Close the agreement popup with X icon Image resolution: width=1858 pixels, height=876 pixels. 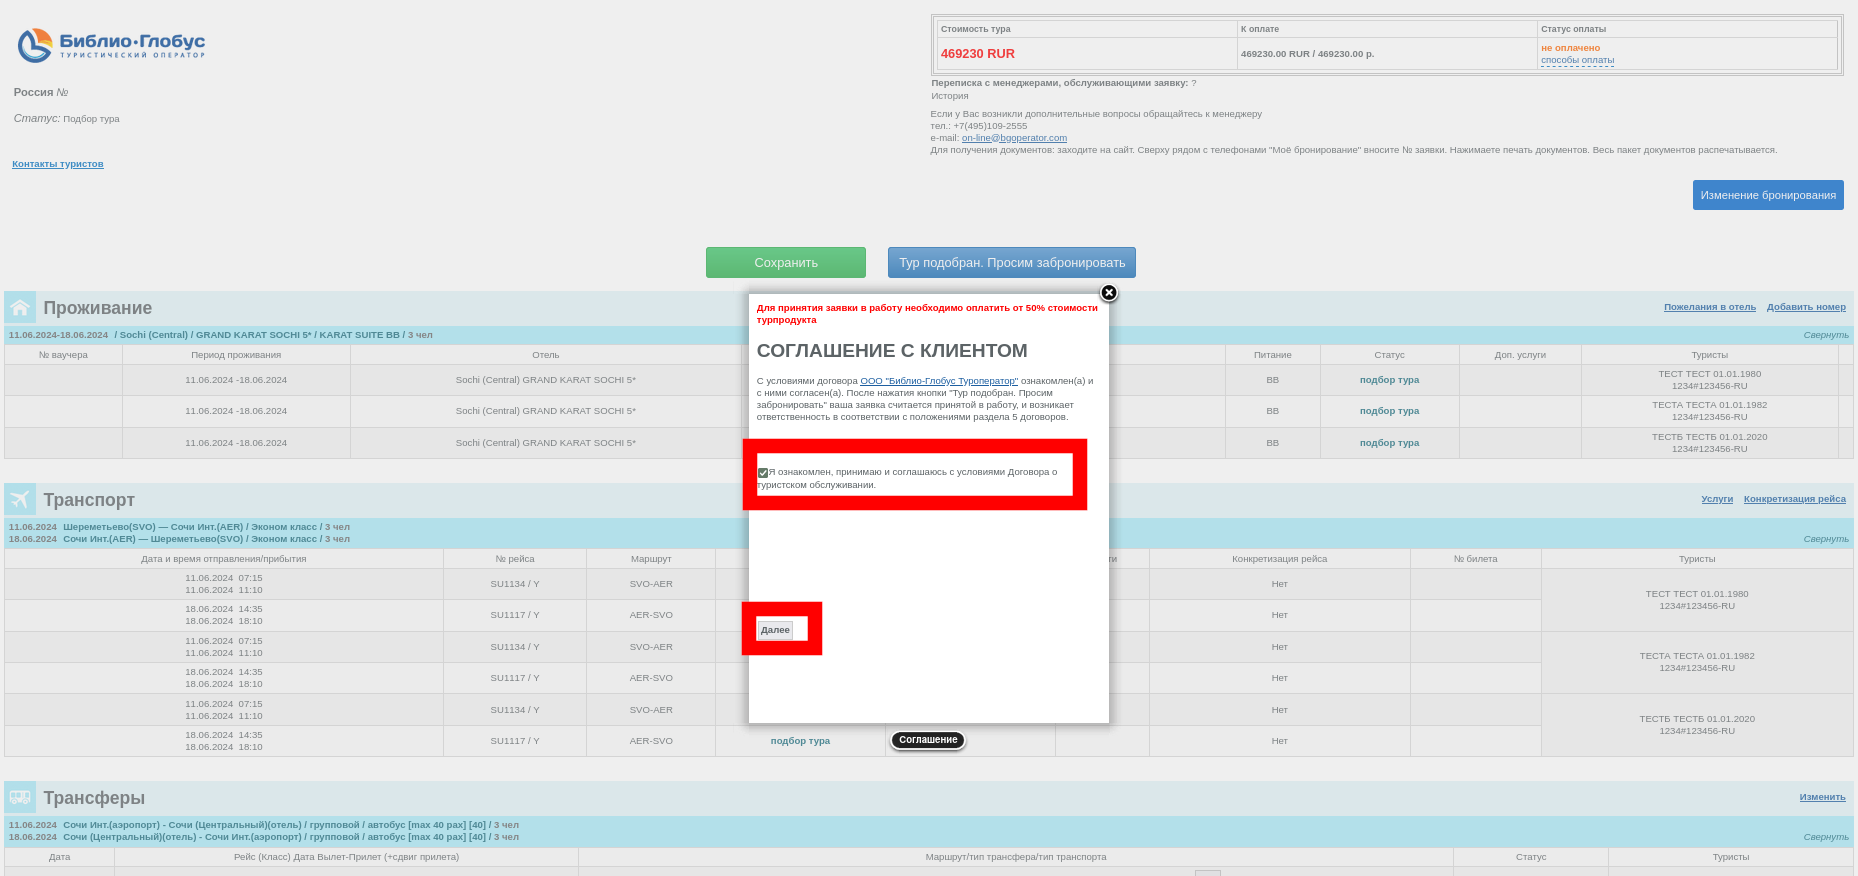pos(1108,293)
